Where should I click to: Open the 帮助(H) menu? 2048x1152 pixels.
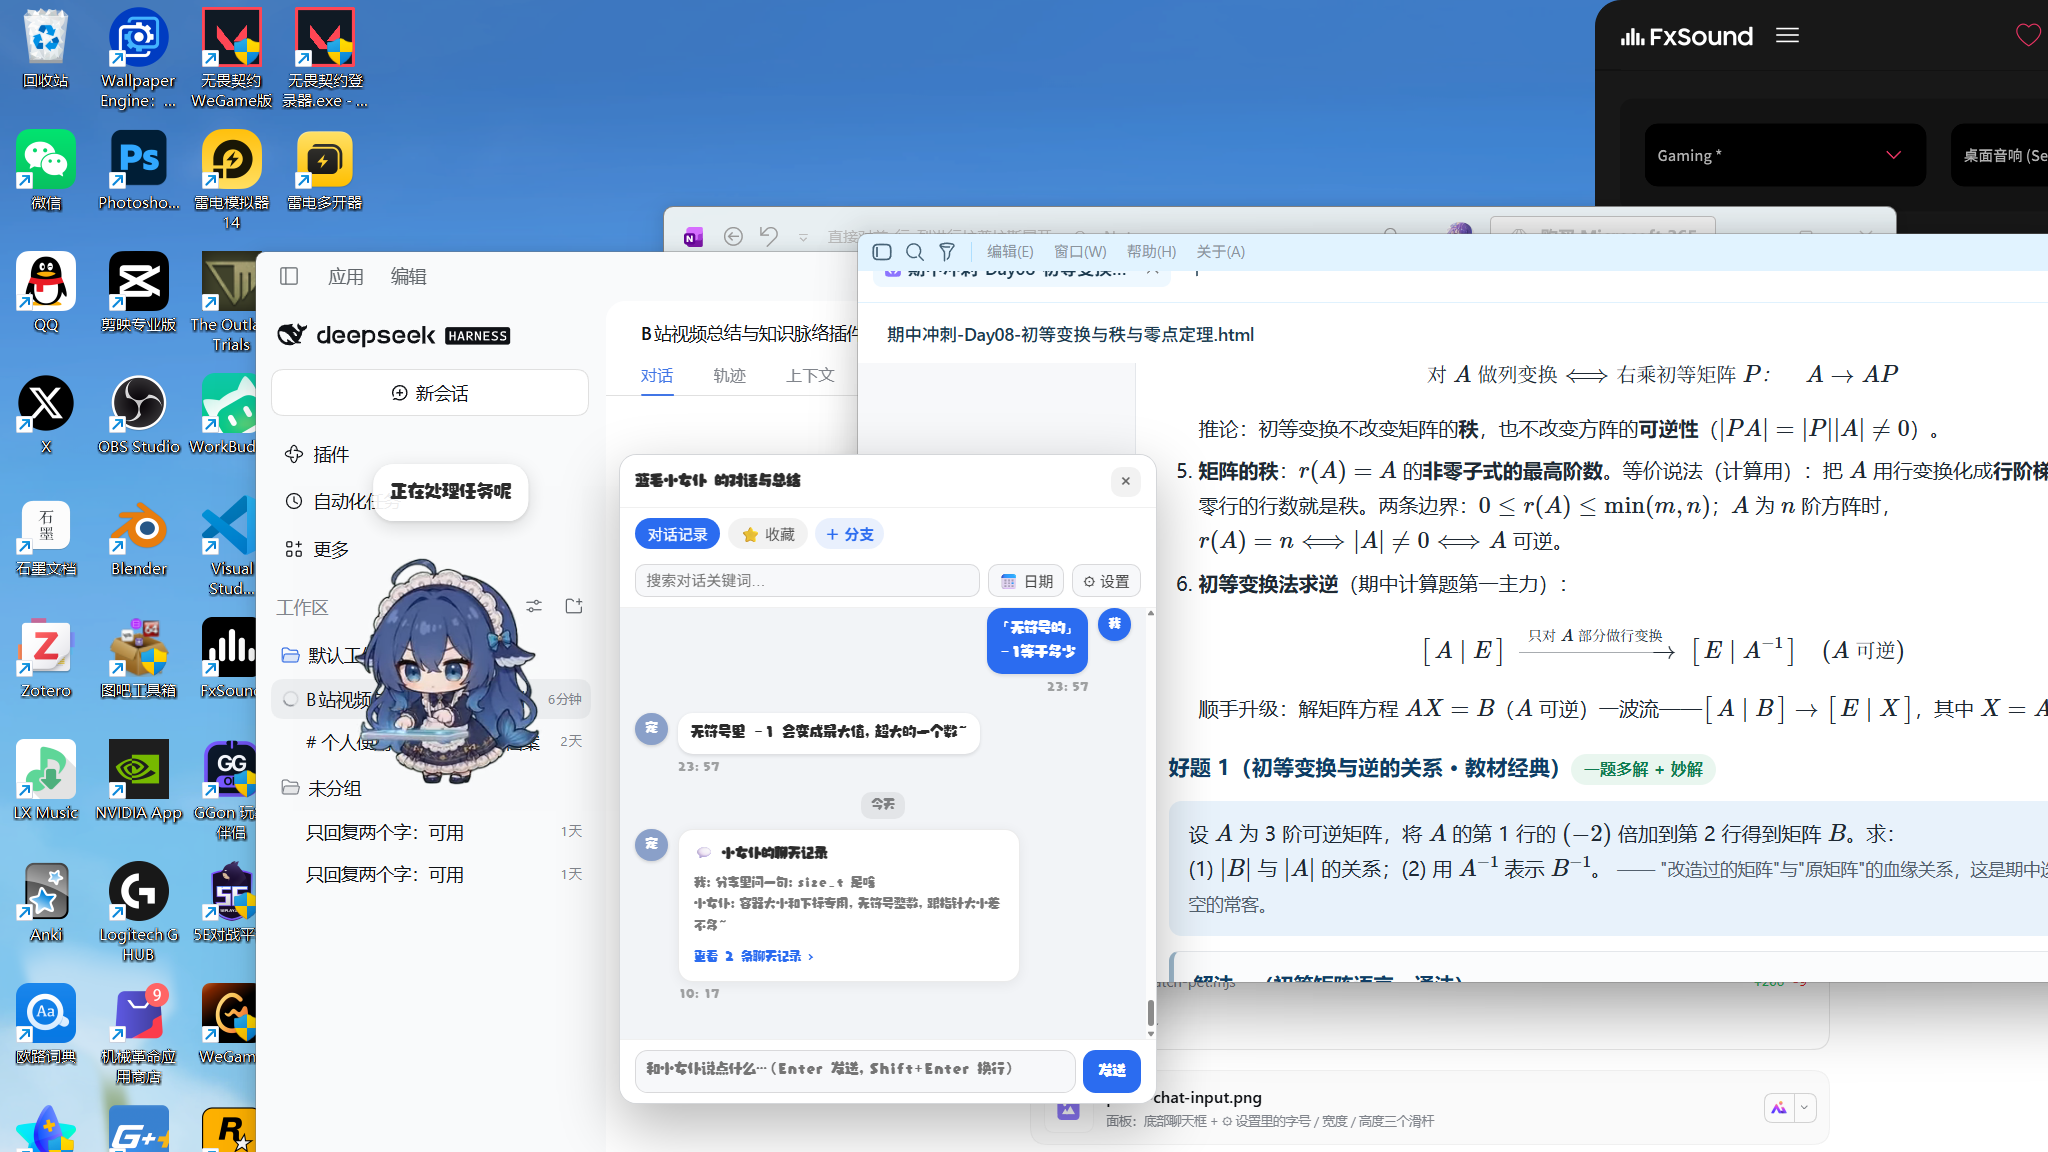click(x=1151, y=252)
